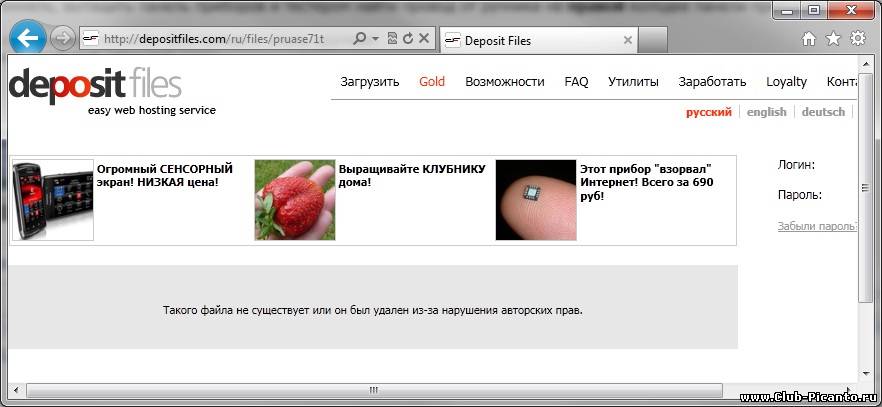Image resolution: width=882 pixels, height=407 pixels.
Task: Click the vertical scrollbar thumb
Action: [x=865, y=188]
